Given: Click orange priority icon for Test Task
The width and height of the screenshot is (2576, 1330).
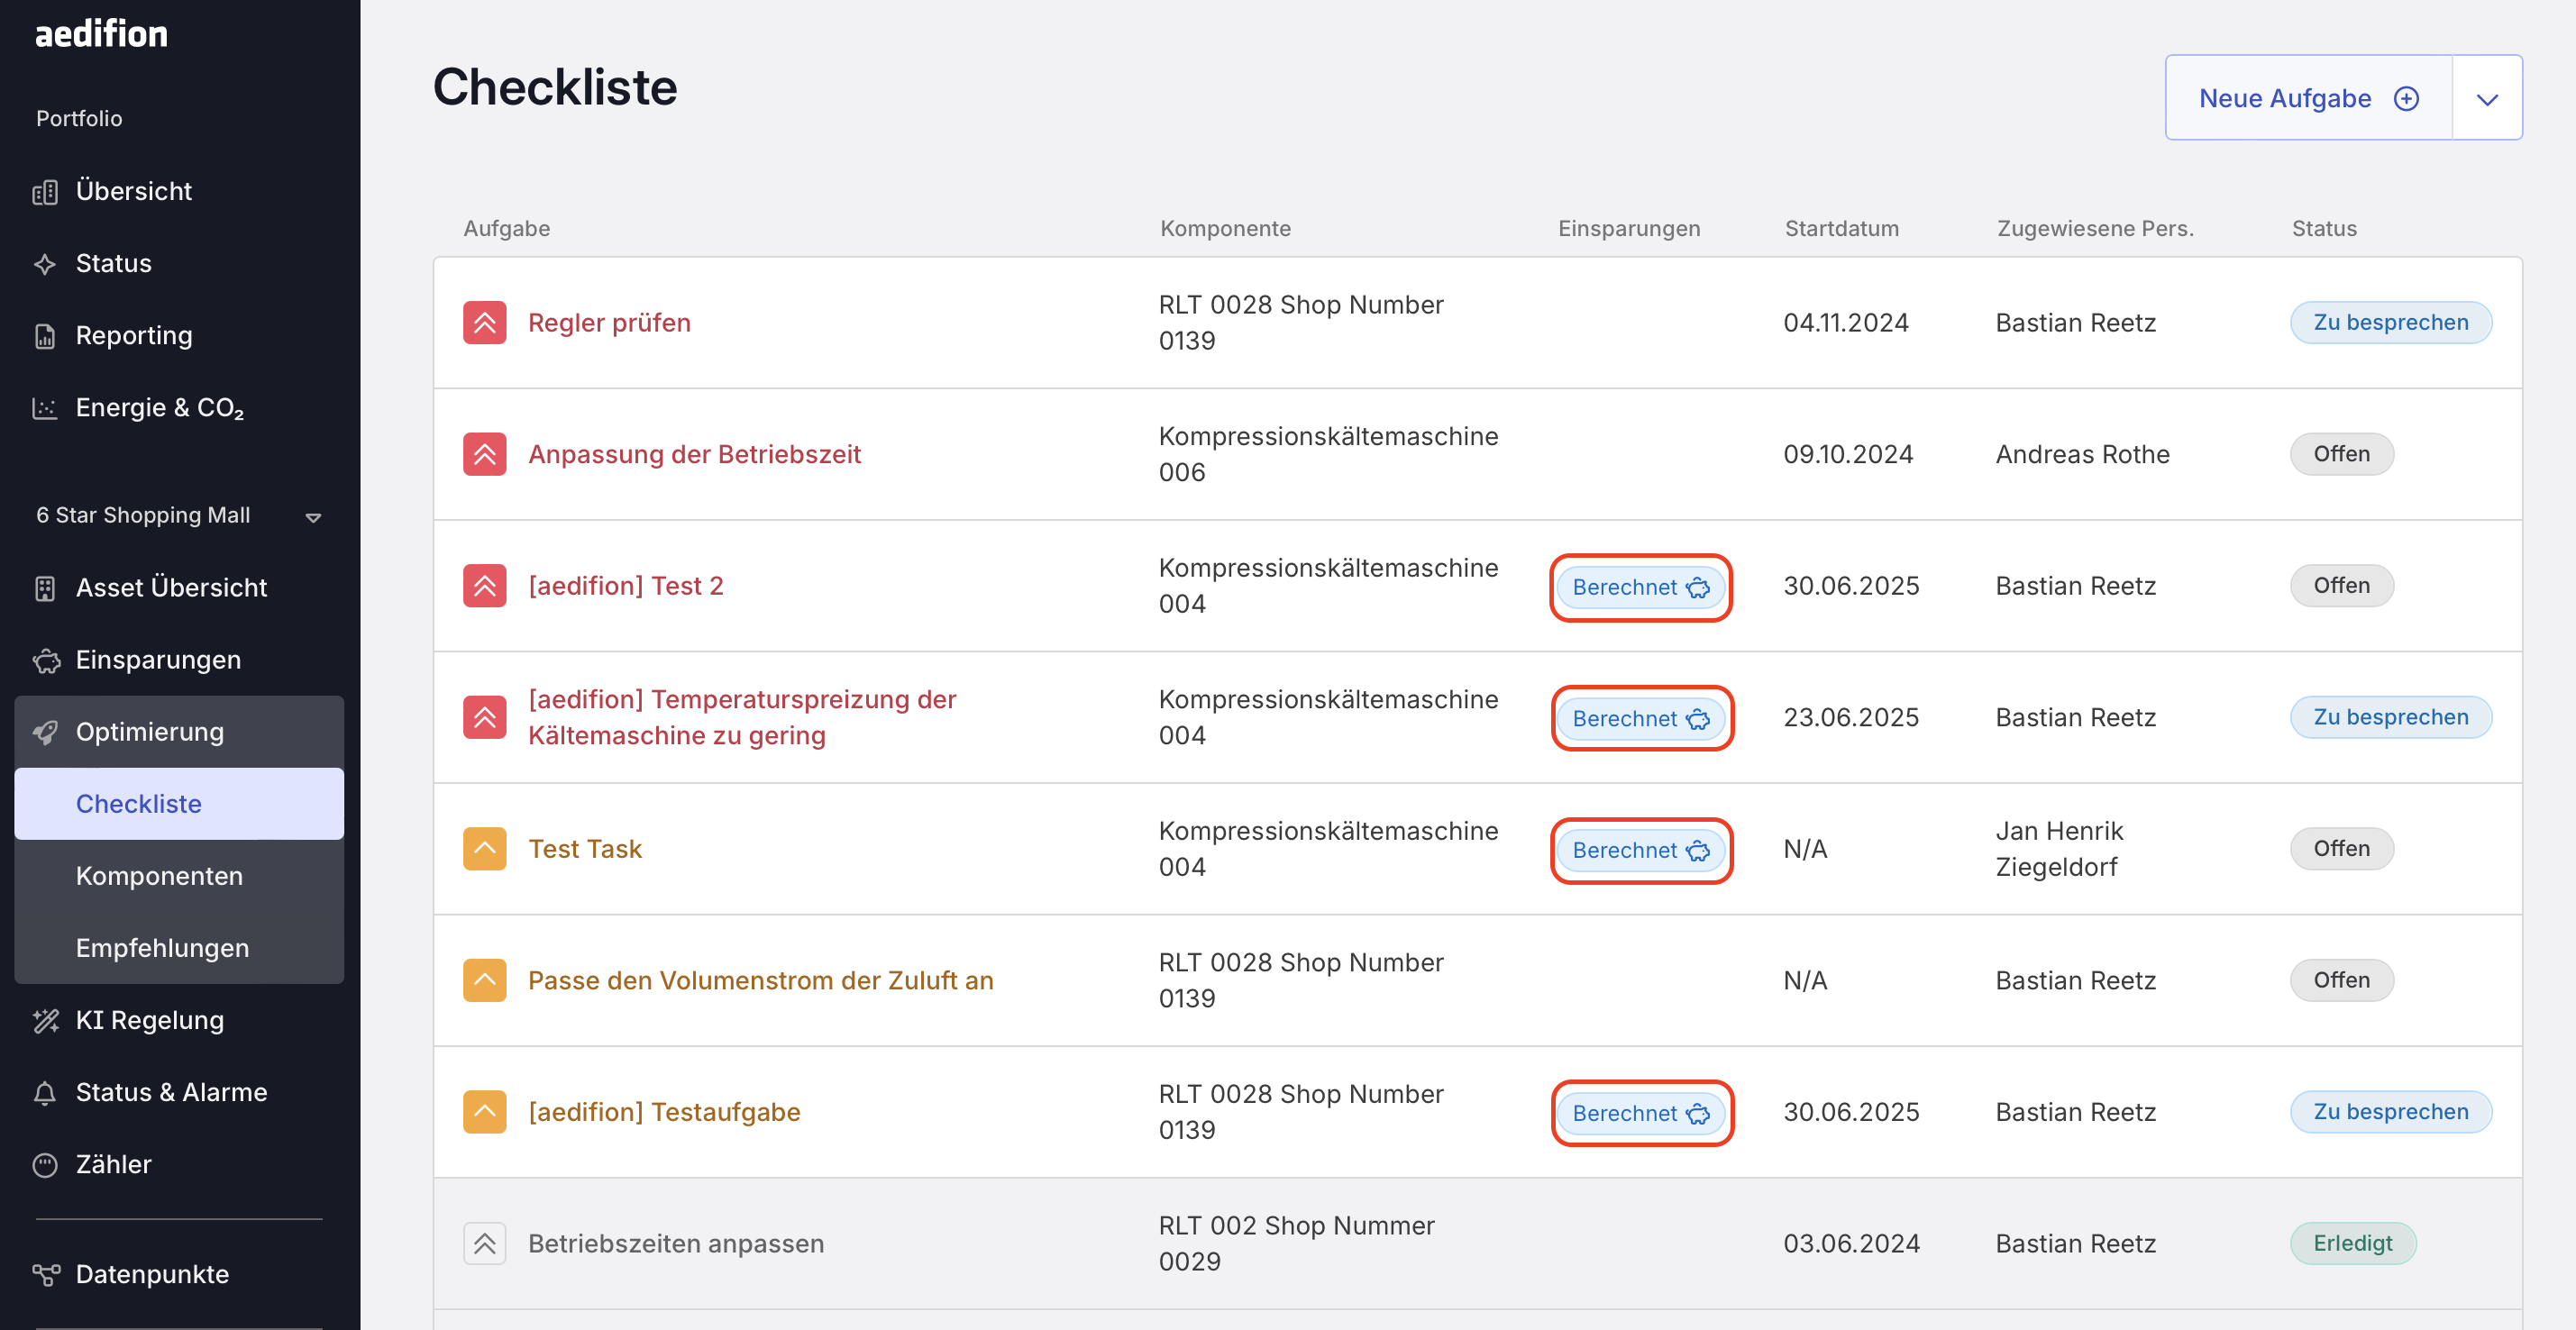Looking at the screenshot, I should click(x=485, y=849).
